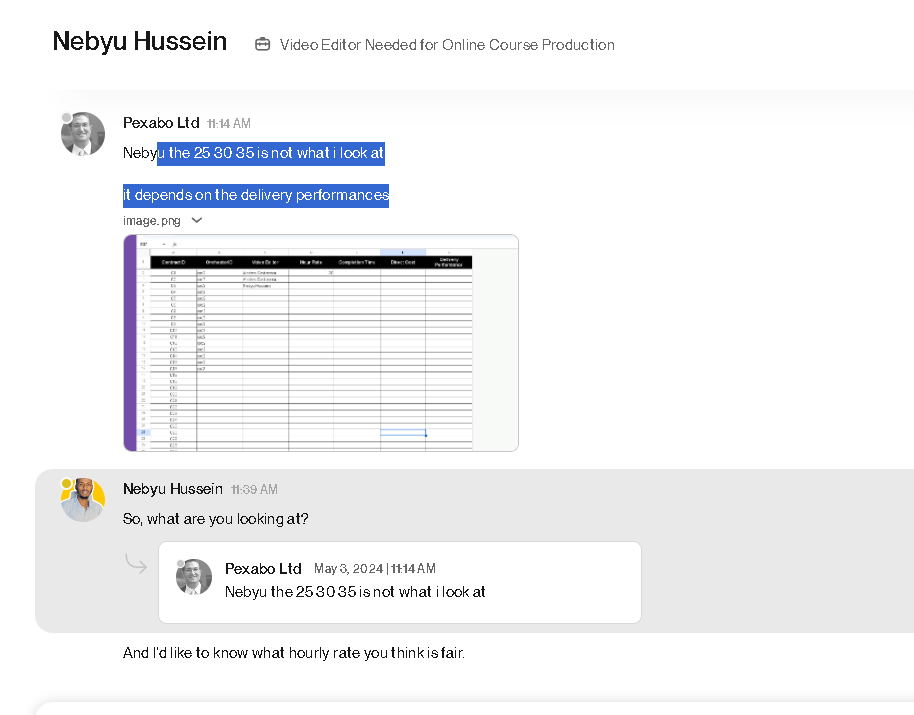Click Pexabo Ltd sender name at 11:14 AM
Image resolution: width=914 pixels, height=715 pixels.
pyautogui.click(x=161, y=123)
